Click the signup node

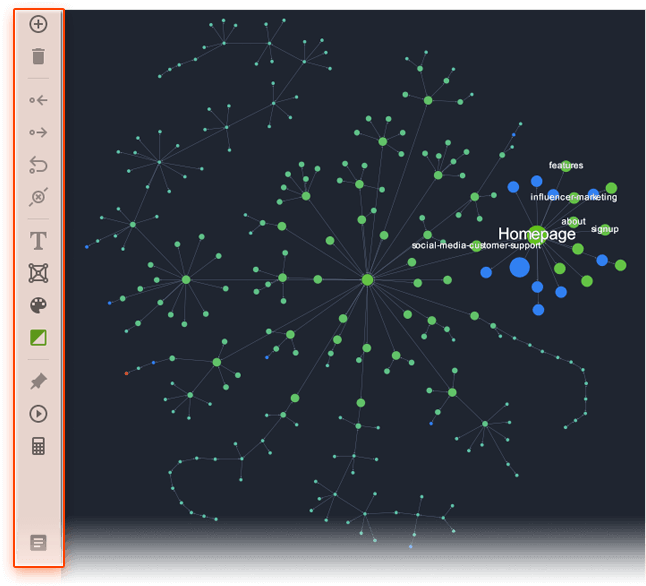pos(605,229)
